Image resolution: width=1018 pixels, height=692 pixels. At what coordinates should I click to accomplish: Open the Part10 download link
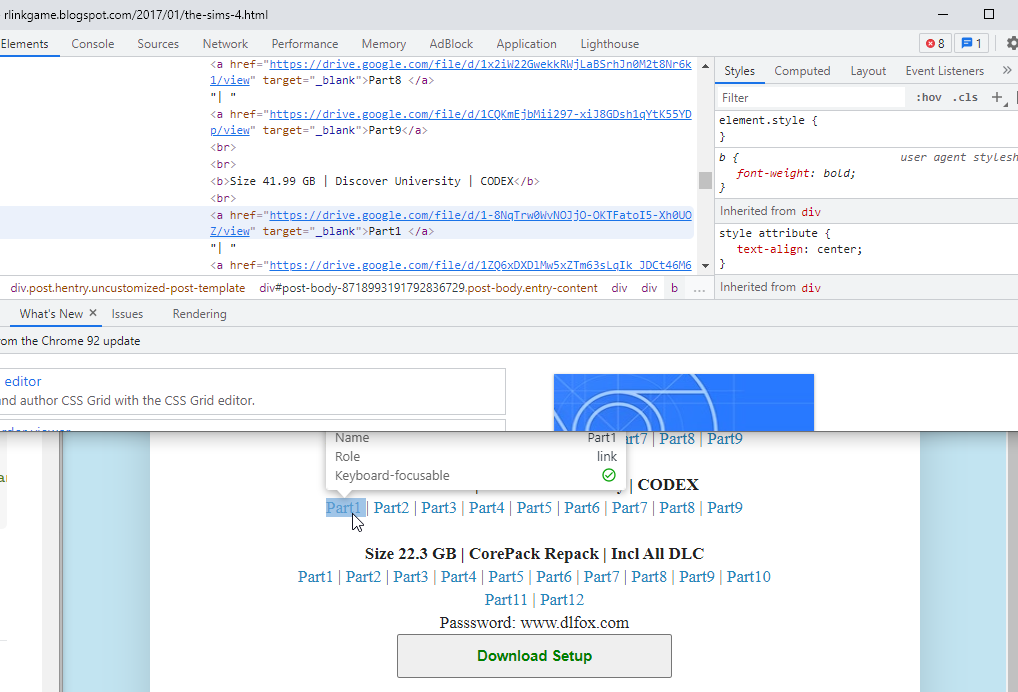748,576
